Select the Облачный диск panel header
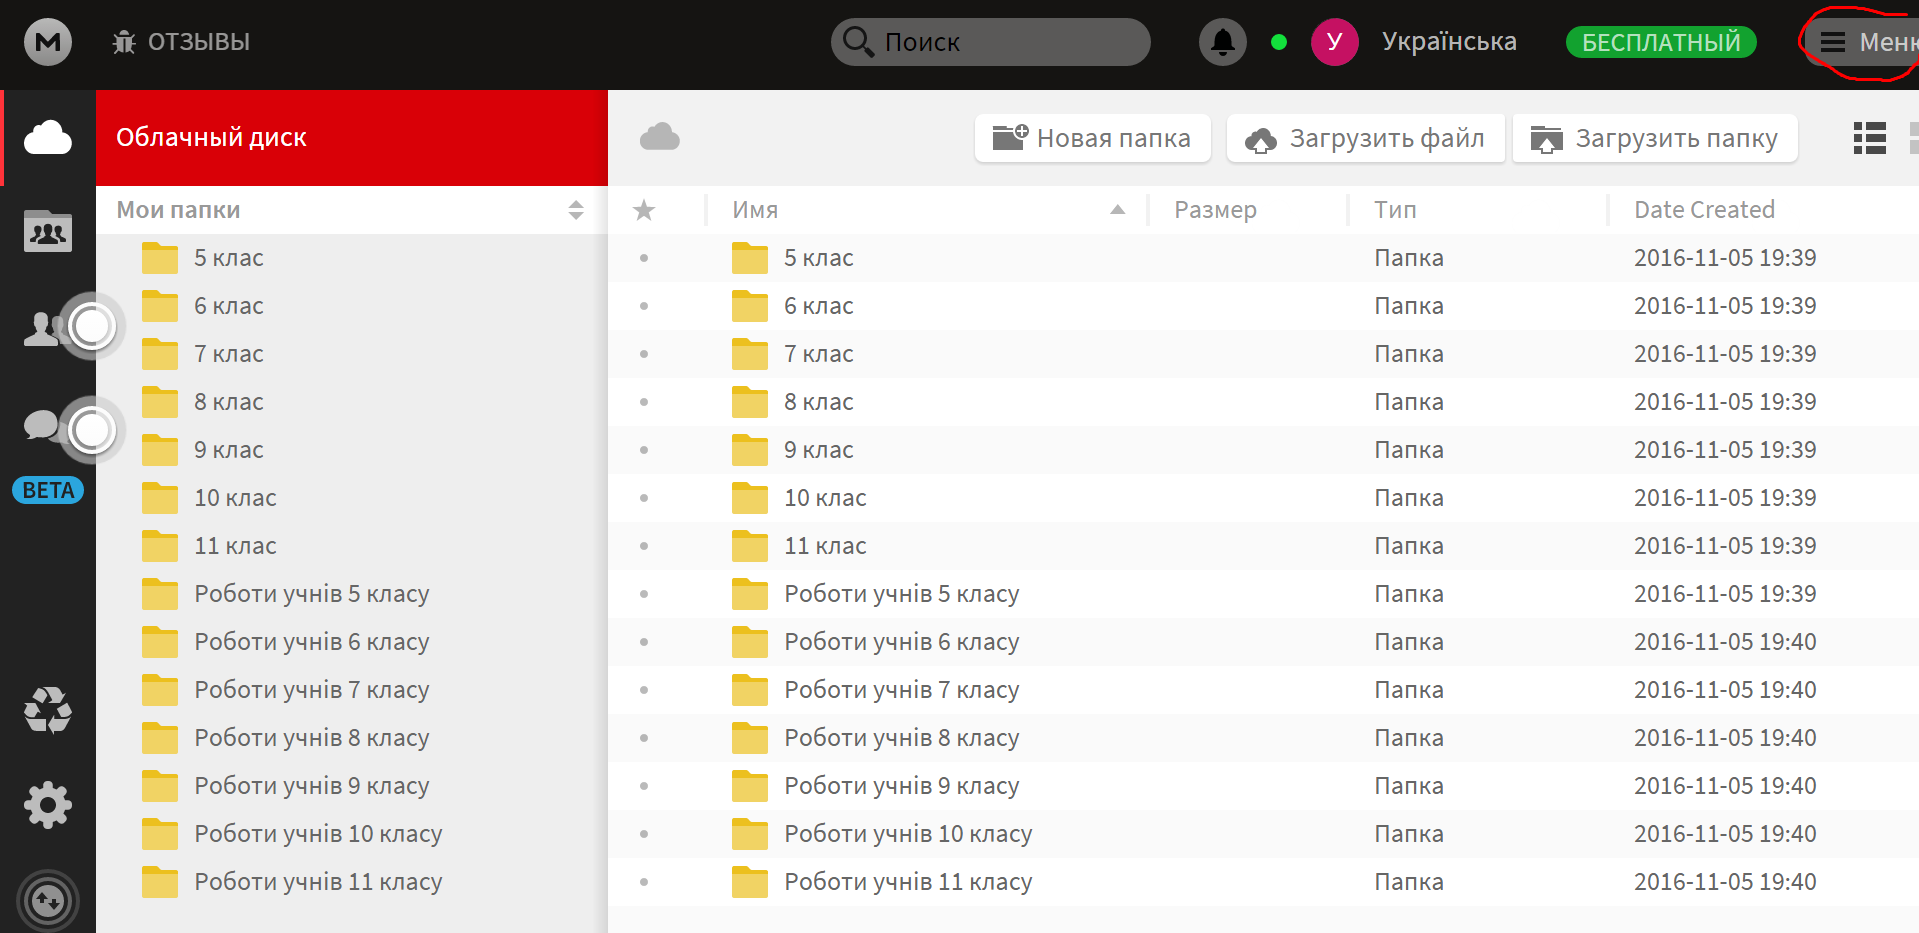The height and width of the screenshot is (933, 1919). click(352, 138)
